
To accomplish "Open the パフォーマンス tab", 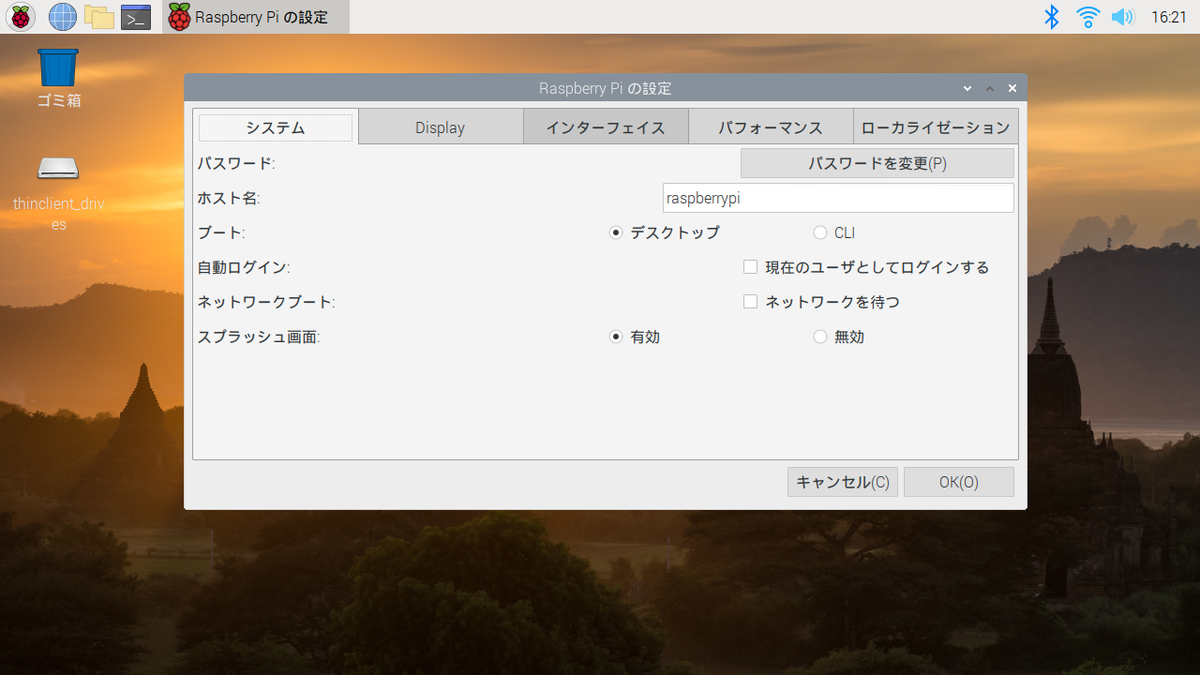I will tap(770, 127).
